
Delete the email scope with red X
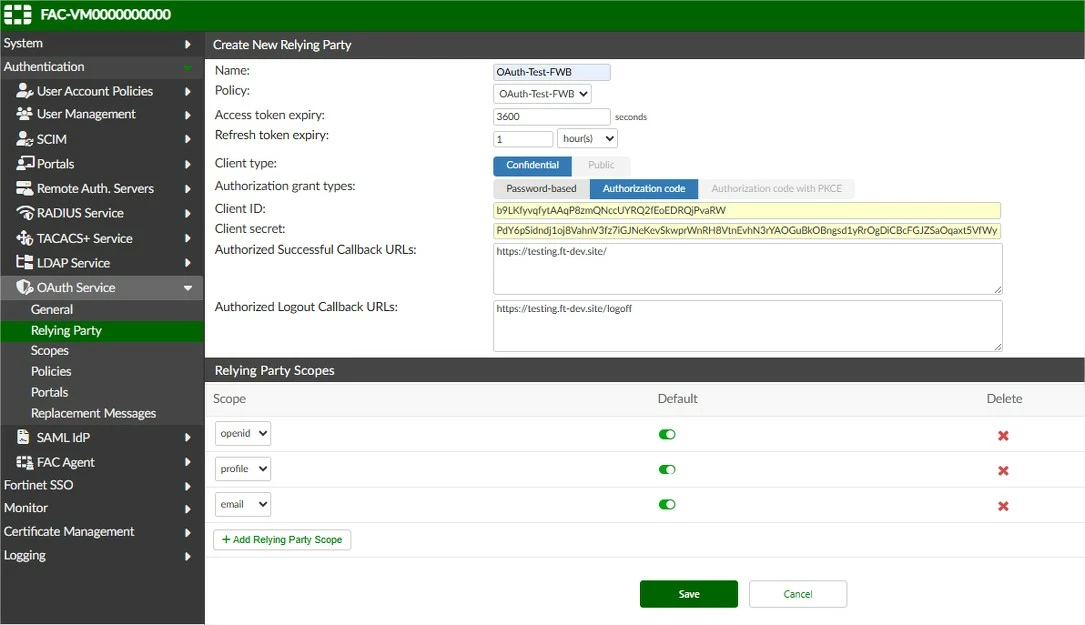click(1003, 506)
